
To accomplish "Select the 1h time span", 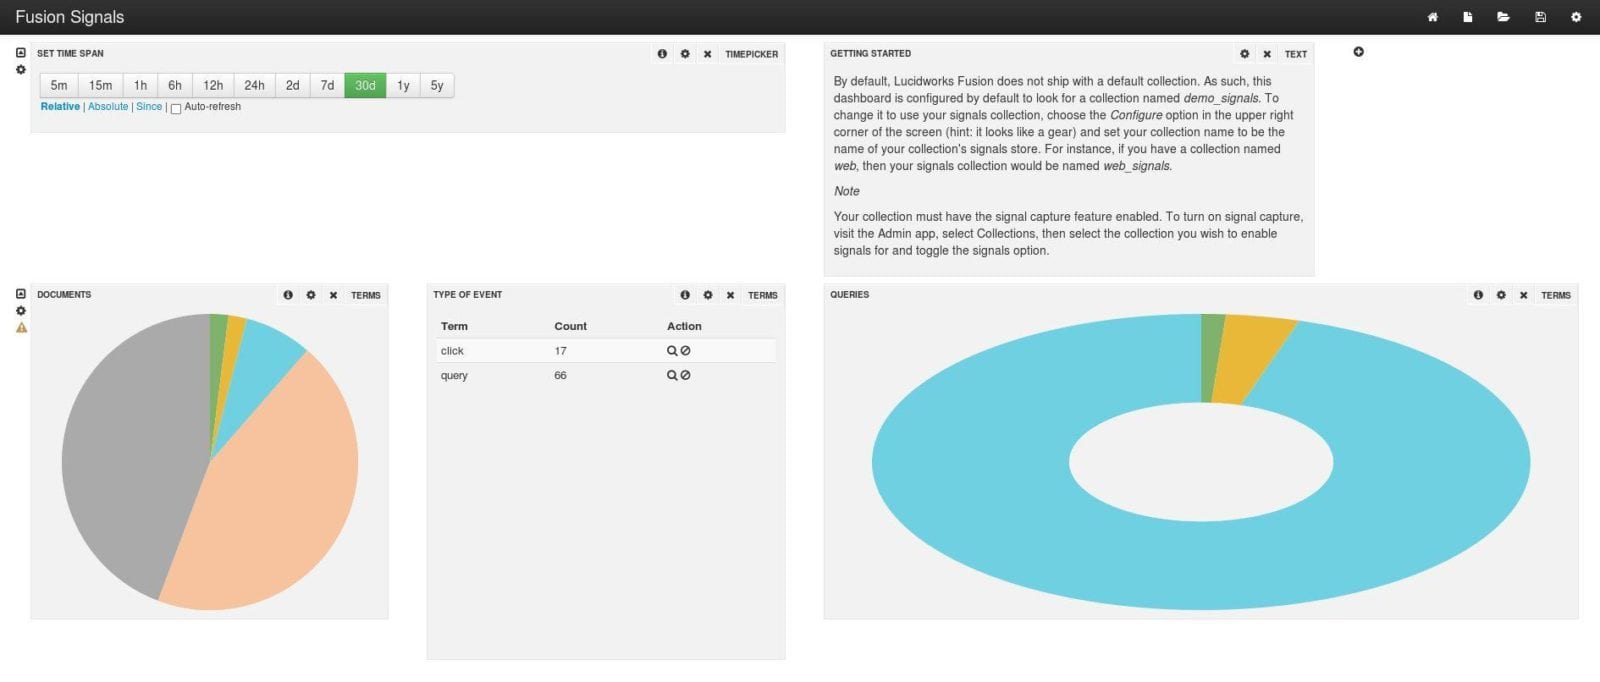I will [140, 85].
